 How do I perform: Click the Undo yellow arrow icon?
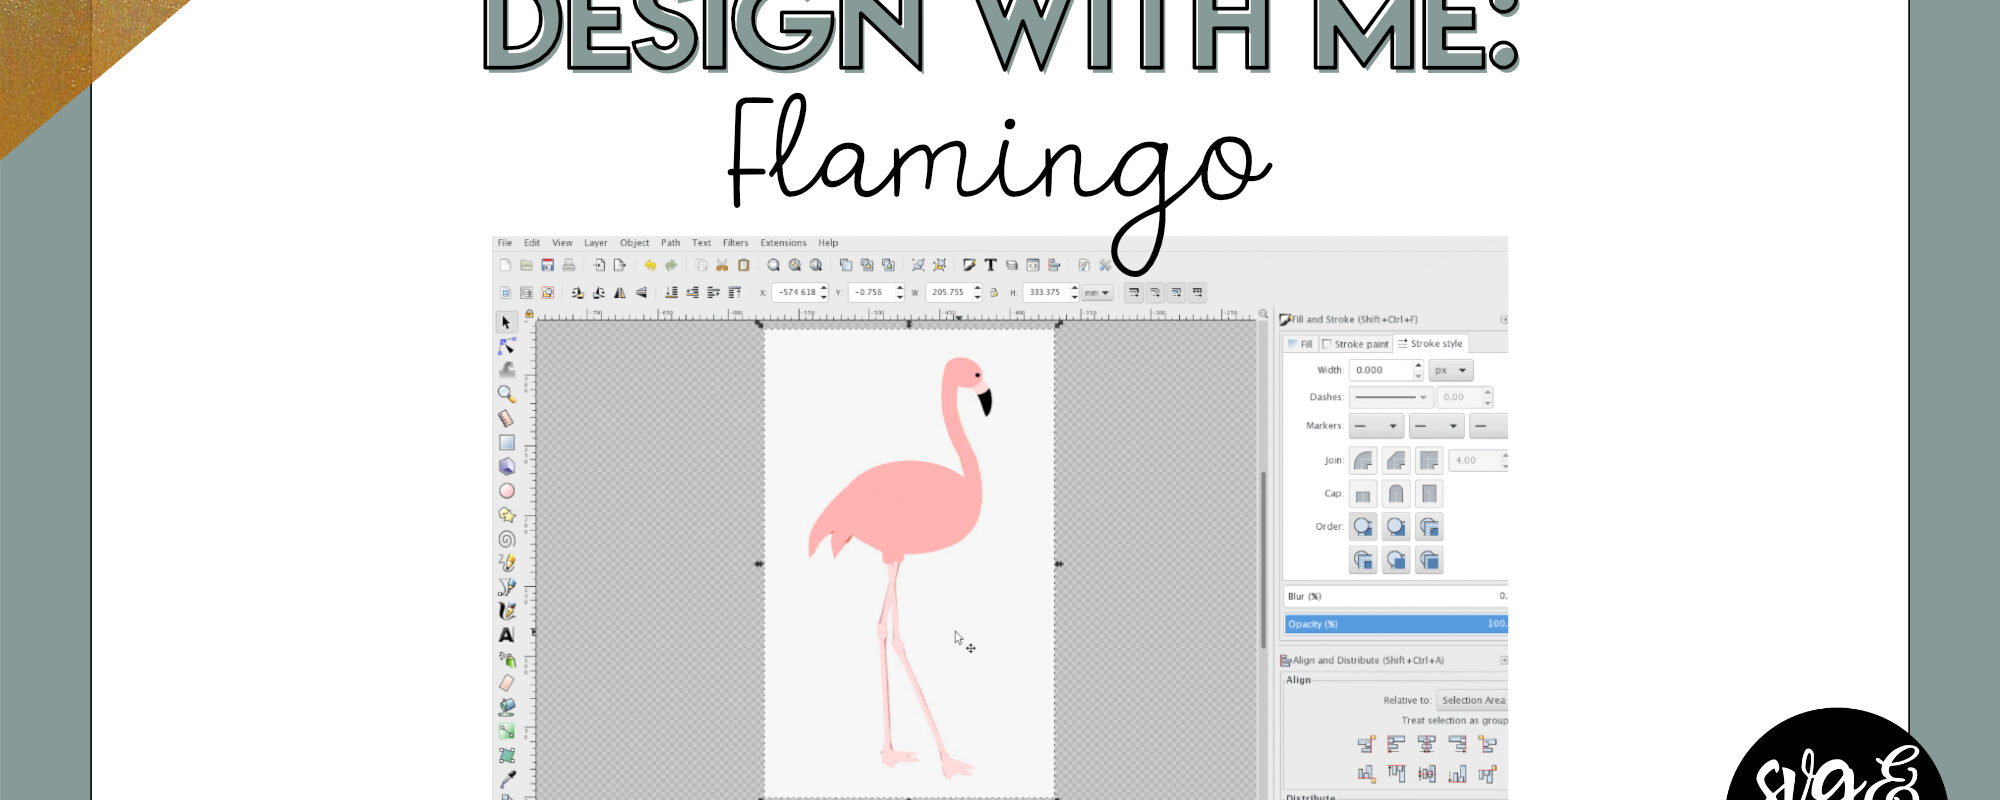pyautogui.click(x=650, y=265)
